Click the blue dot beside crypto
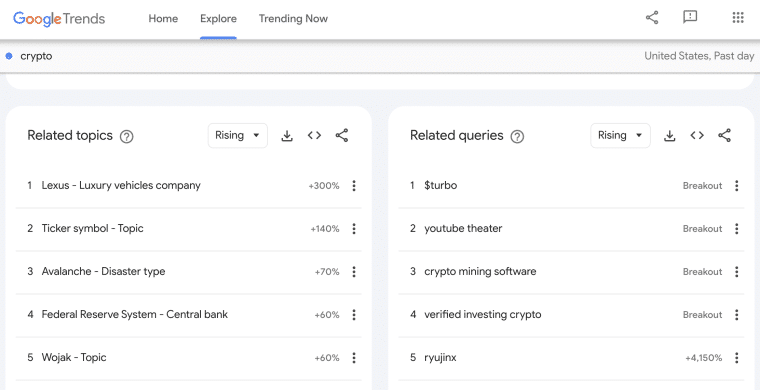 click(x=9, y=56)
